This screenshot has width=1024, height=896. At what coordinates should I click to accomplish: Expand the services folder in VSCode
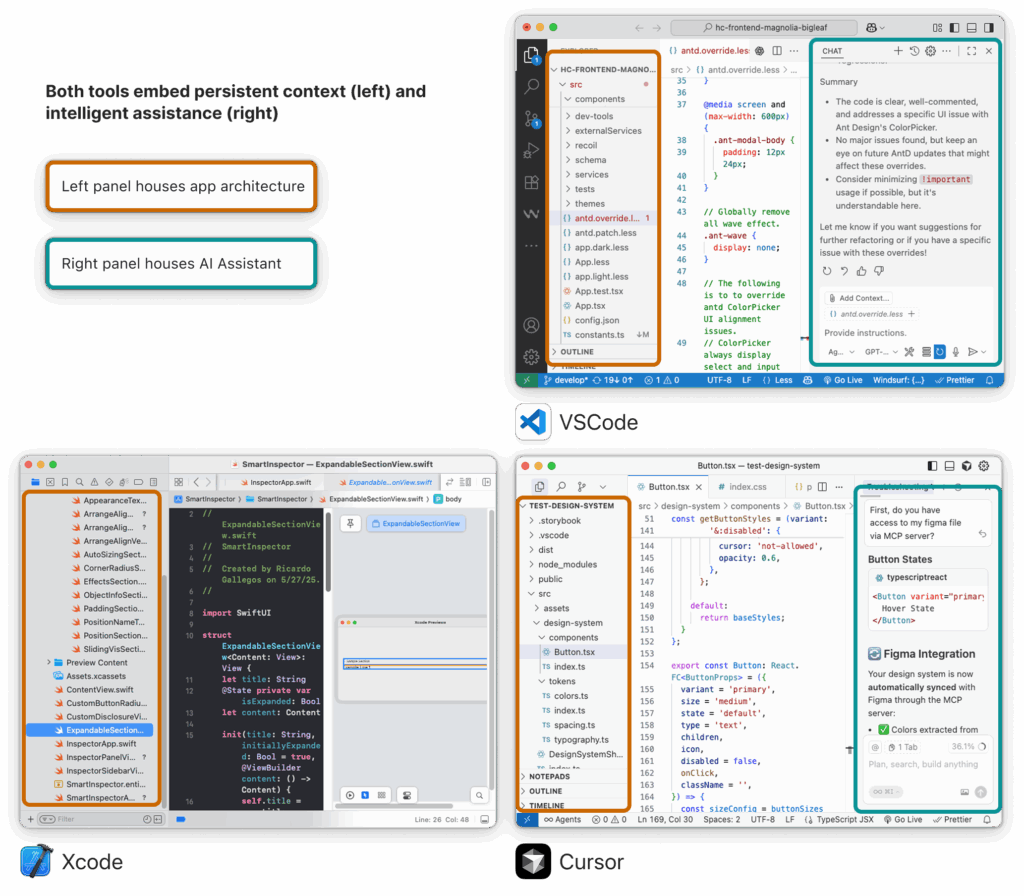click(591, 174)
